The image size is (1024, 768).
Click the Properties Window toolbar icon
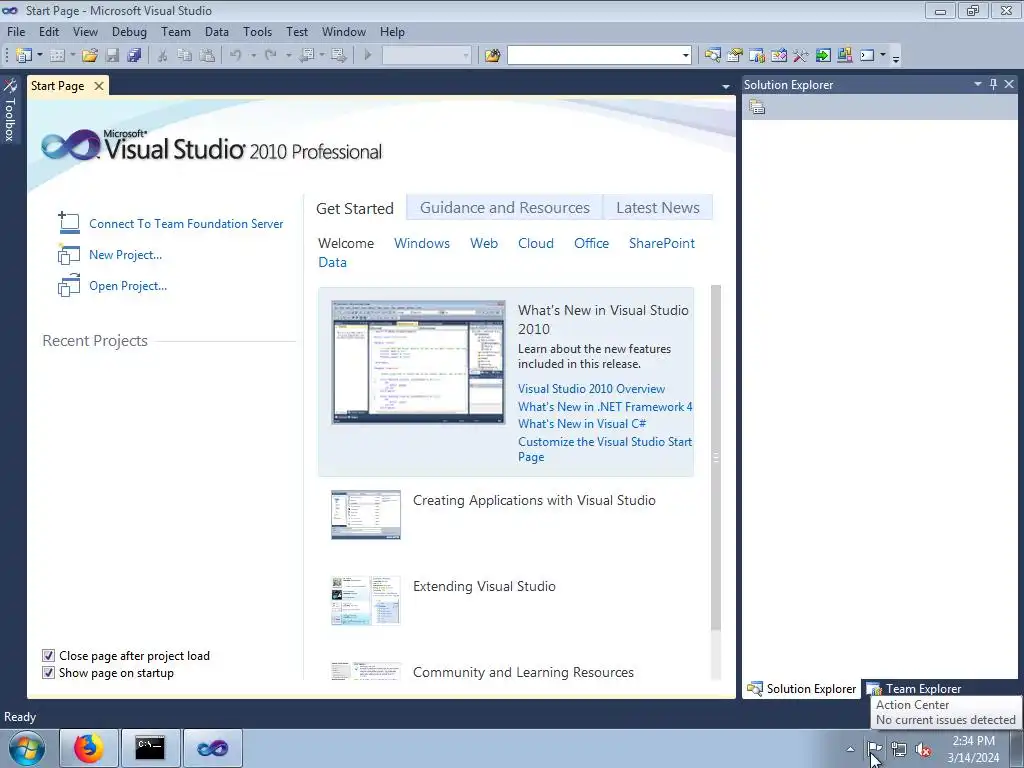pos(735,56)
